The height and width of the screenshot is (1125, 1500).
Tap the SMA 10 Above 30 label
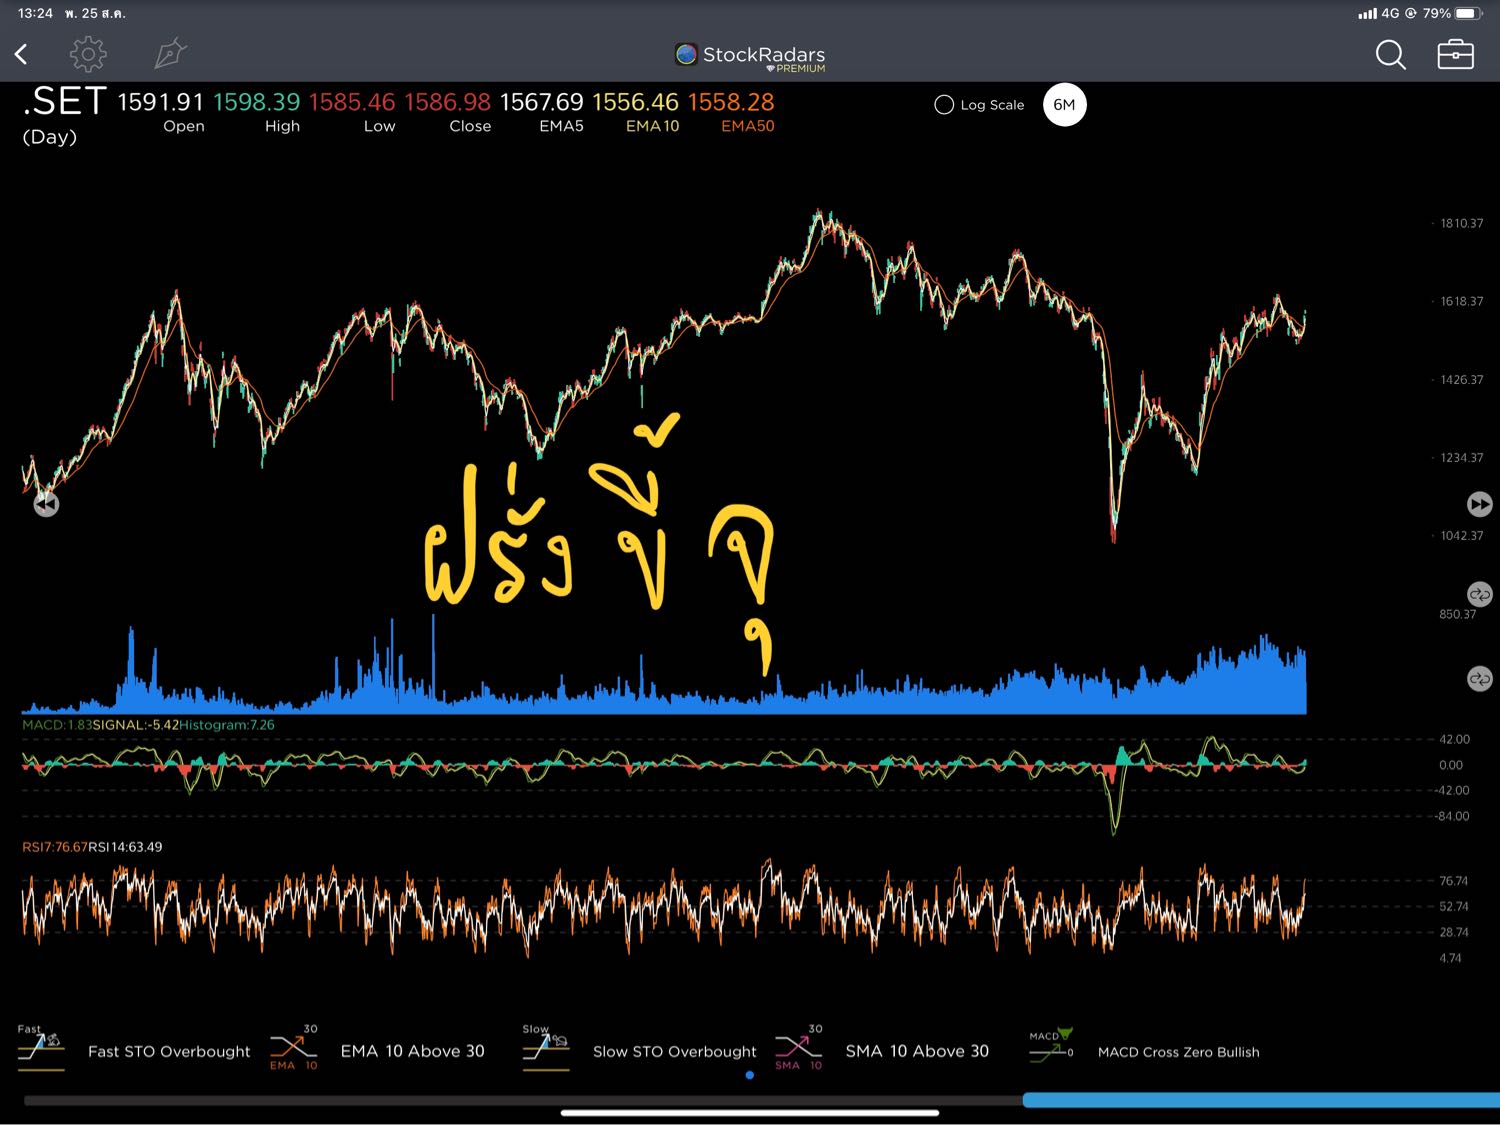click(917, 1051)
